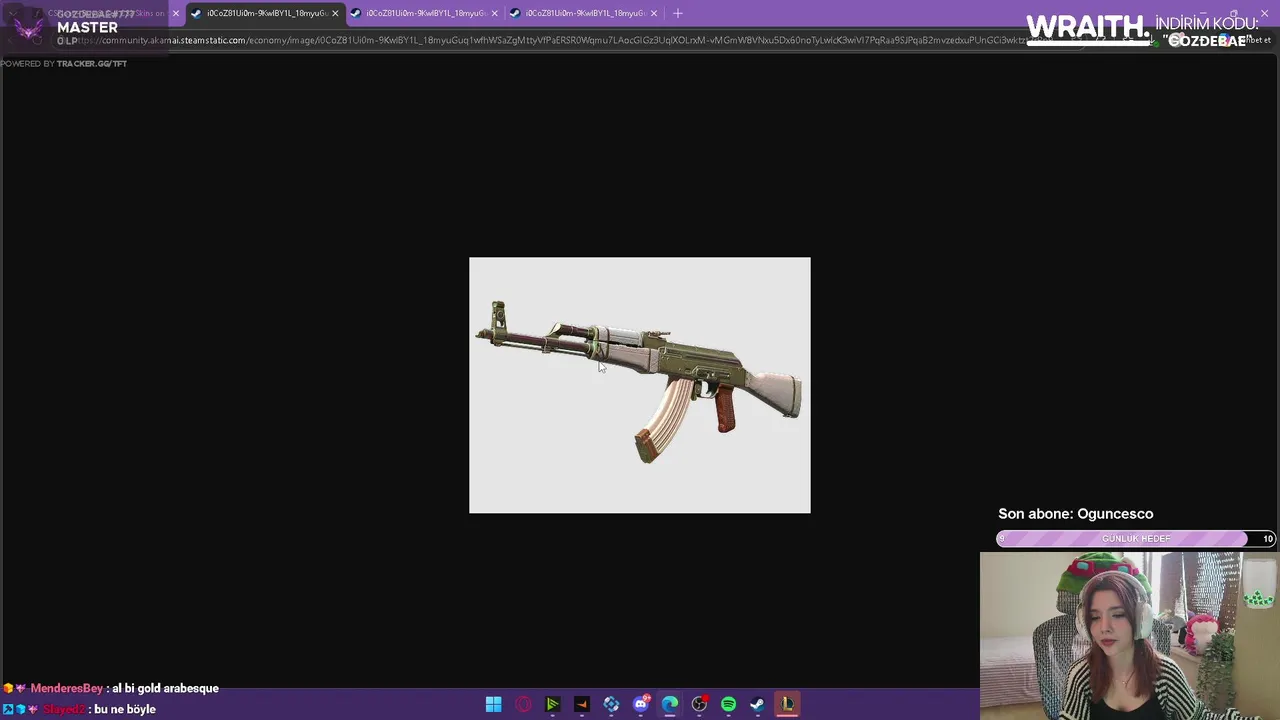Open the blue diamond app on the taskbar
The height and width of the screenshot is (720, 1280).
pyautogui.click(x=611, y=704)
